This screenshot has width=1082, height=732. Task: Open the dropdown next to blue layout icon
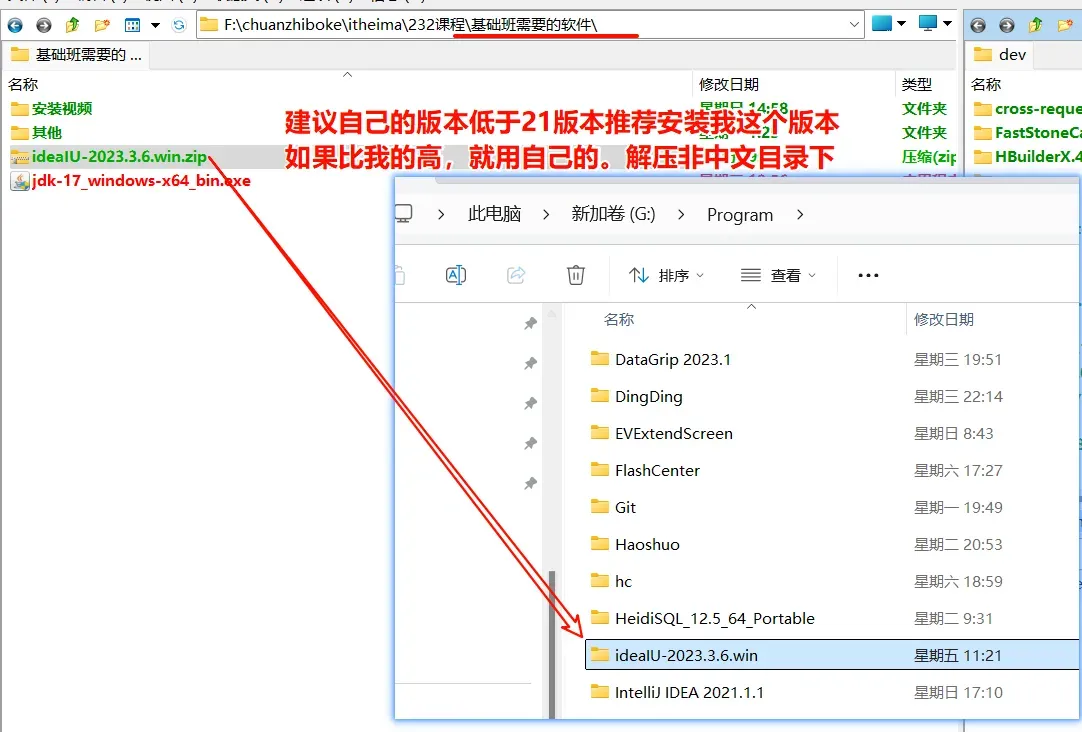901,23
